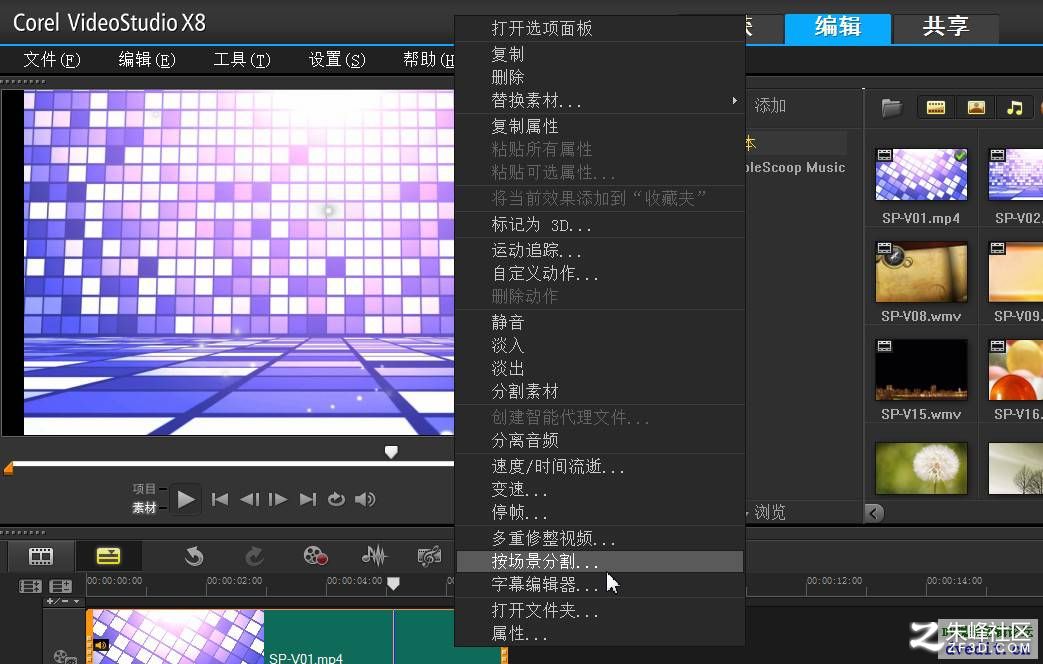Toggle showing photos in the library
The image size is (1043, 664).
point(976,107)
